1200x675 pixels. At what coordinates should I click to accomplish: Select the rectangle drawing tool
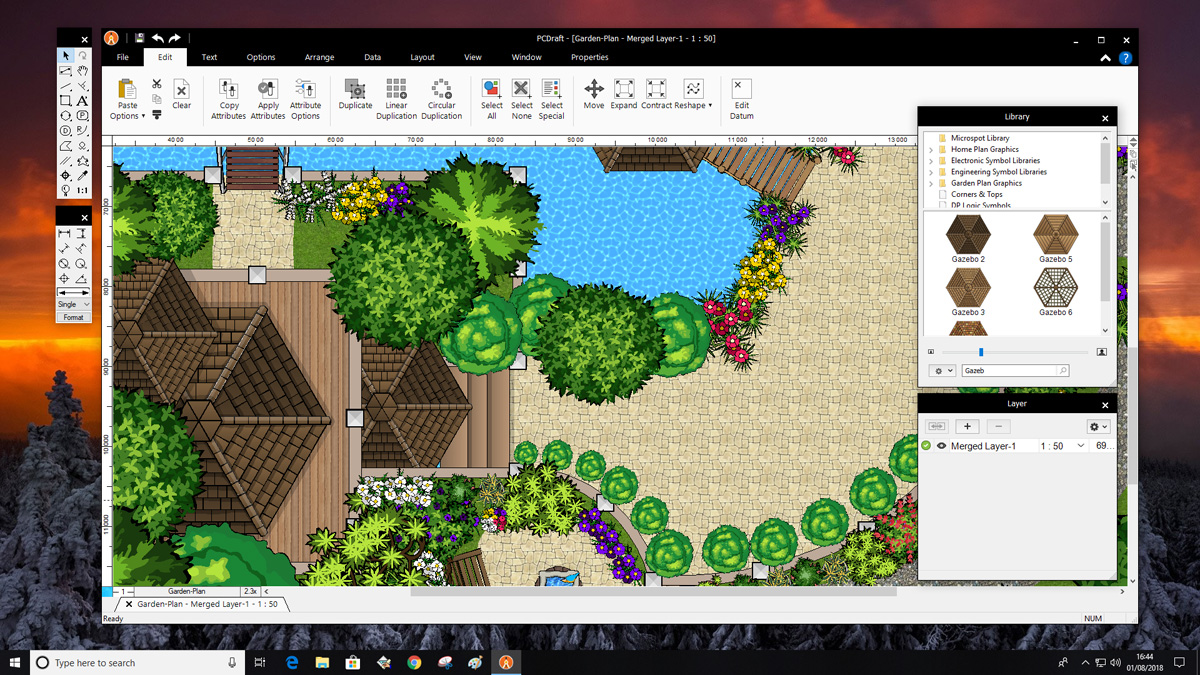click(66, 100)
